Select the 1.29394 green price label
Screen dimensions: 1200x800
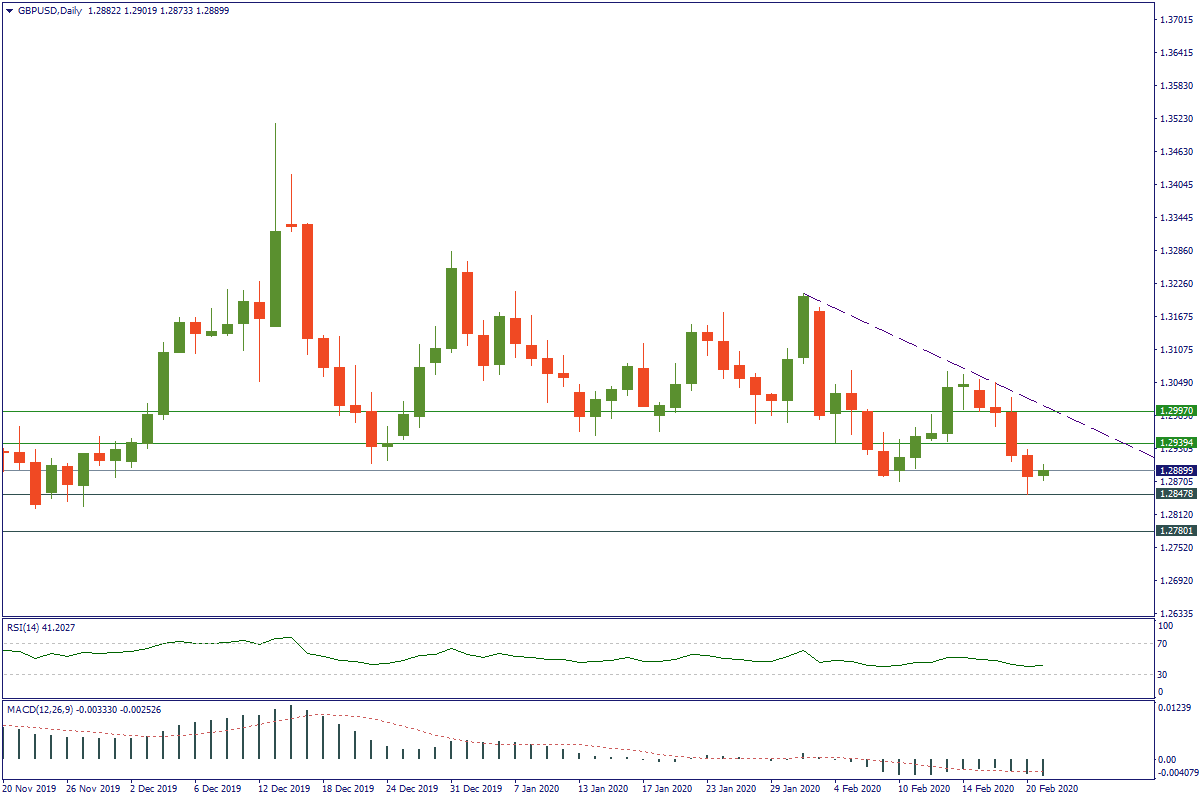(x=1175, y=443)
